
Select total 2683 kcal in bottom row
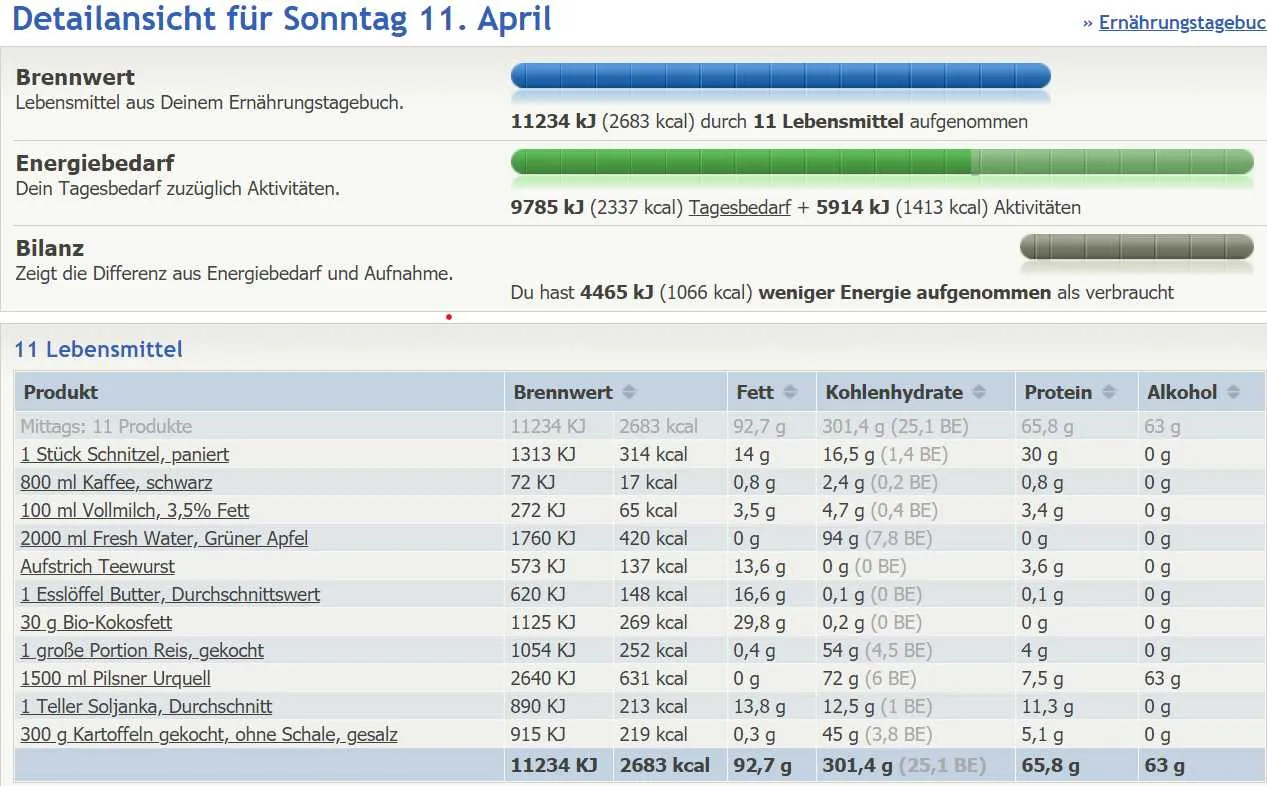665,765
